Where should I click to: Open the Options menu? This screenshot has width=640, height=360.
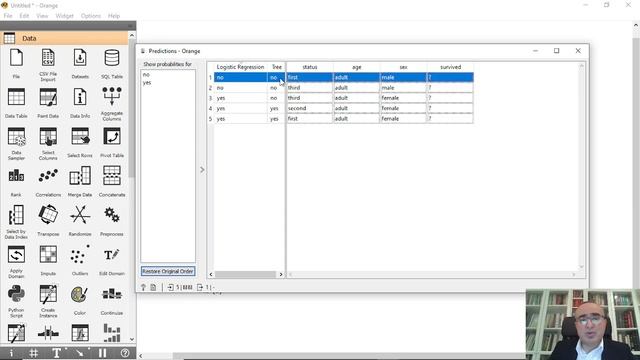pos(91,16)
